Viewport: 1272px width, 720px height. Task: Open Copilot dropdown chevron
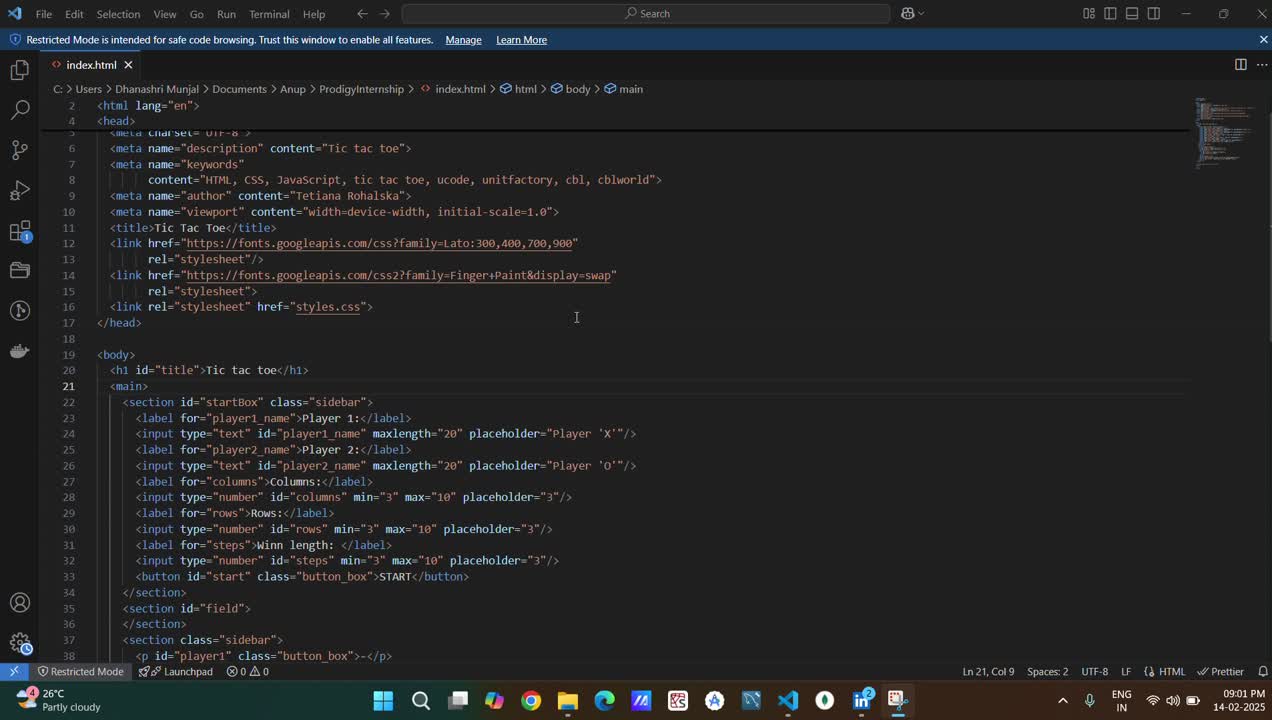921,13
